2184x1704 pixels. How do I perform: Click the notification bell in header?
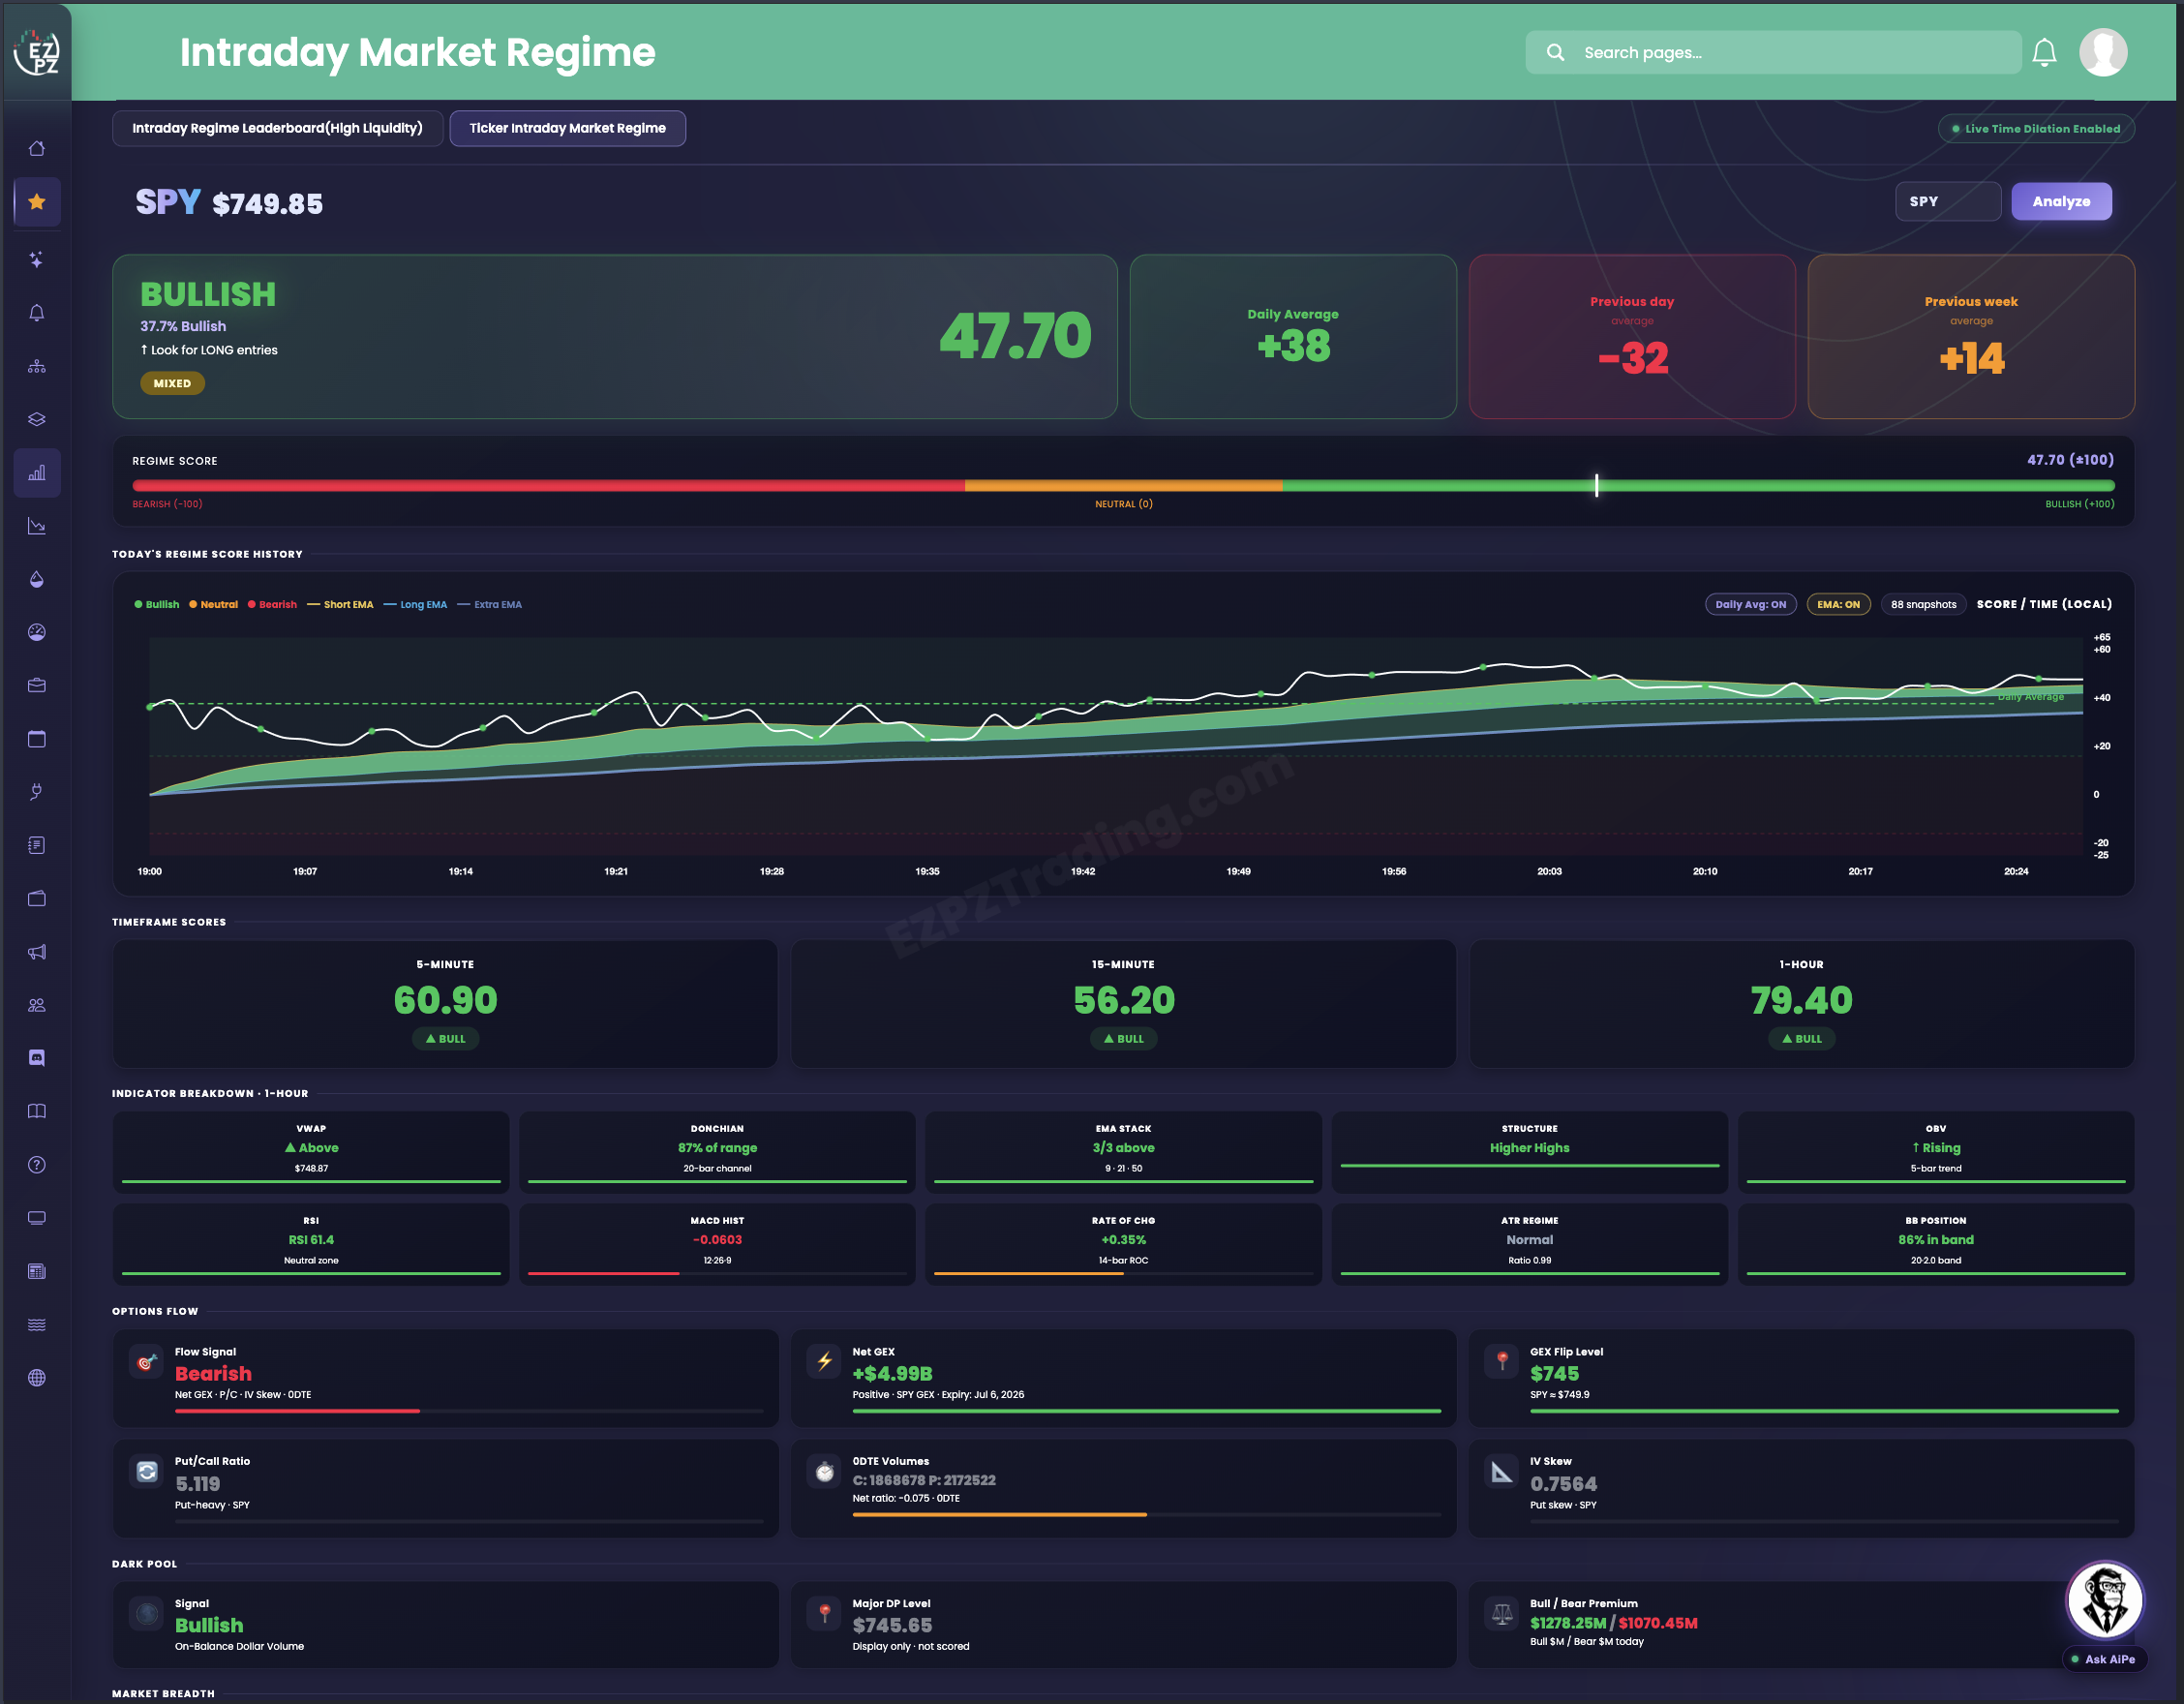click(x=2045, y=52)
